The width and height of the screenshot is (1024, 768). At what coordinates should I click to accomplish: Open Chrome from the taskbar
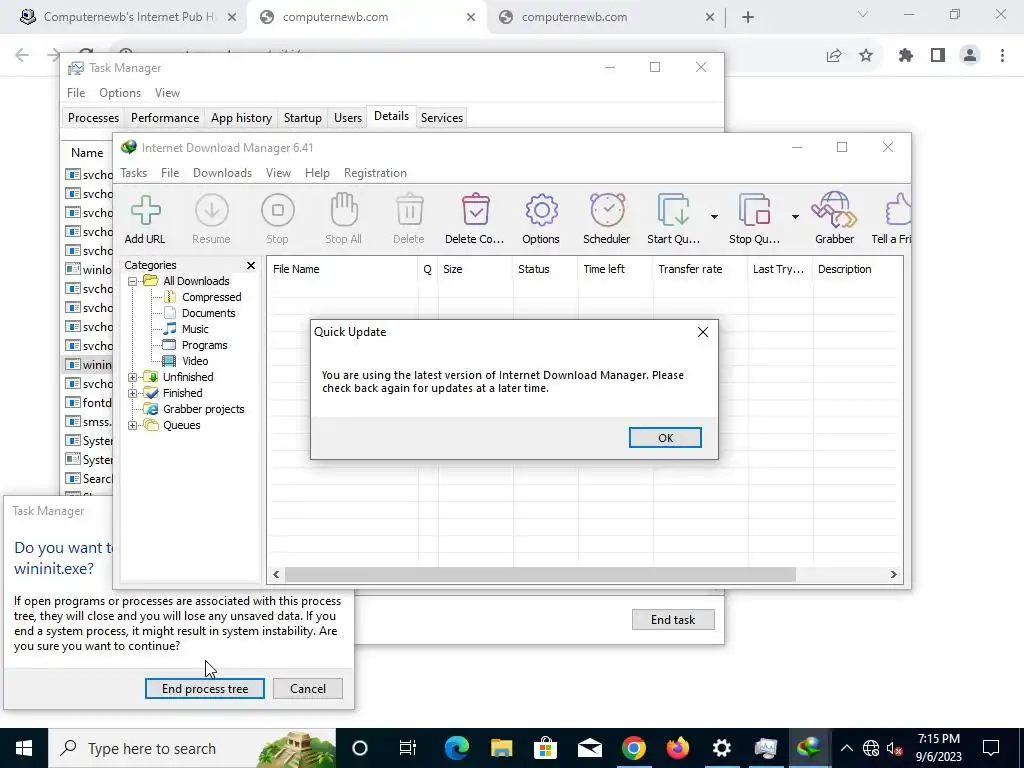coord(633,748)
